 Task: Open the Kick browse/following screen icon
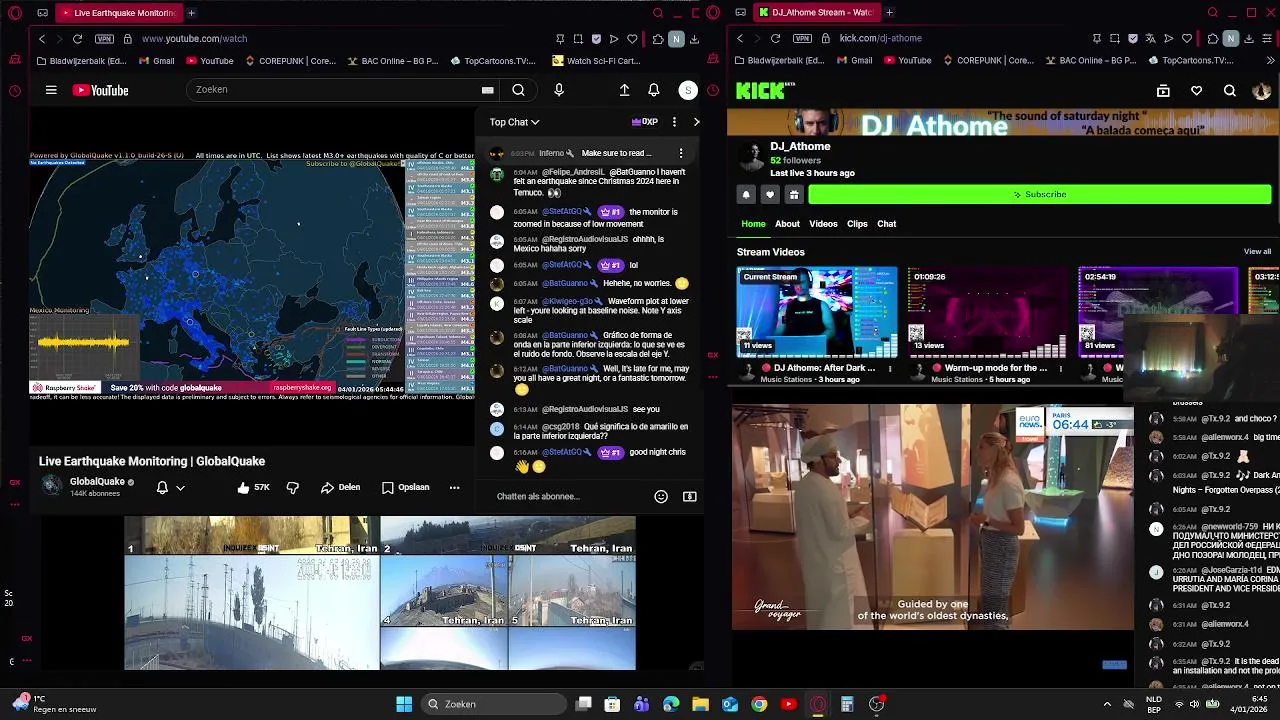1163,91
